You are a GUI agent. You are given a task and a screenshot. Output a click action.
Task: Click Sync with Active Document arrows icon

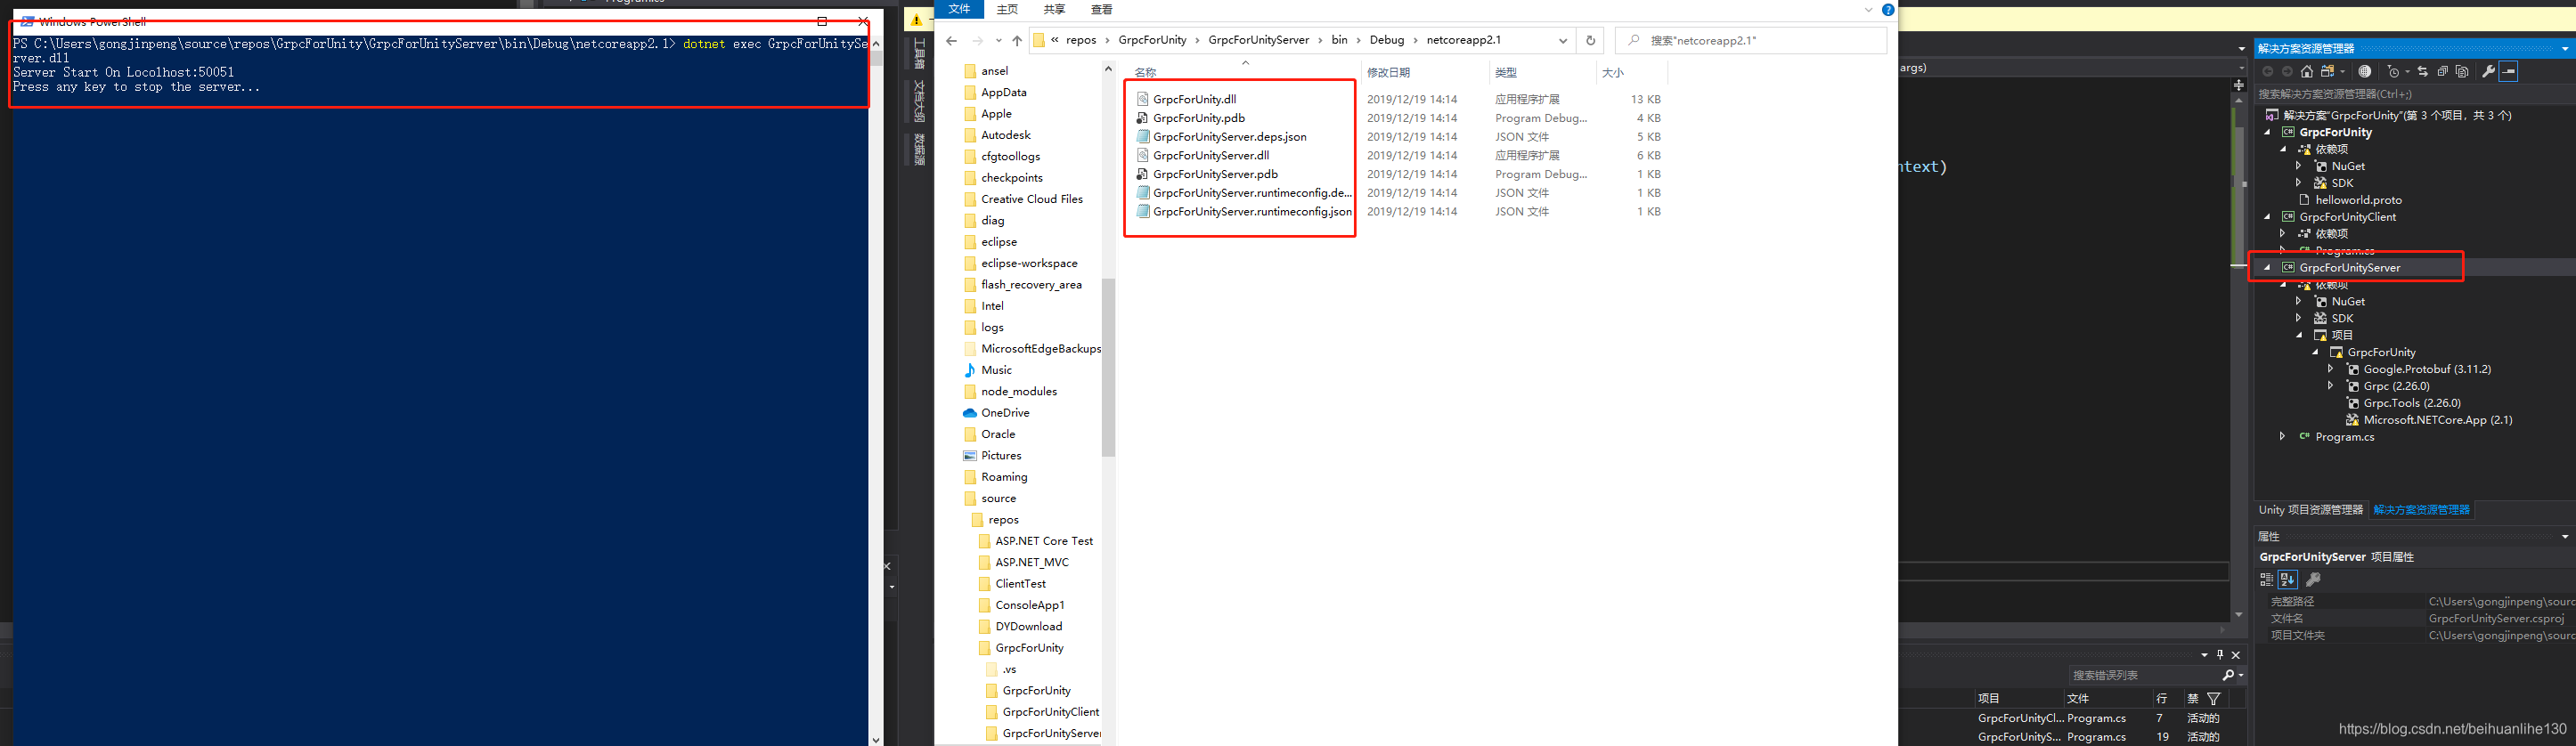click(2423, 71)
